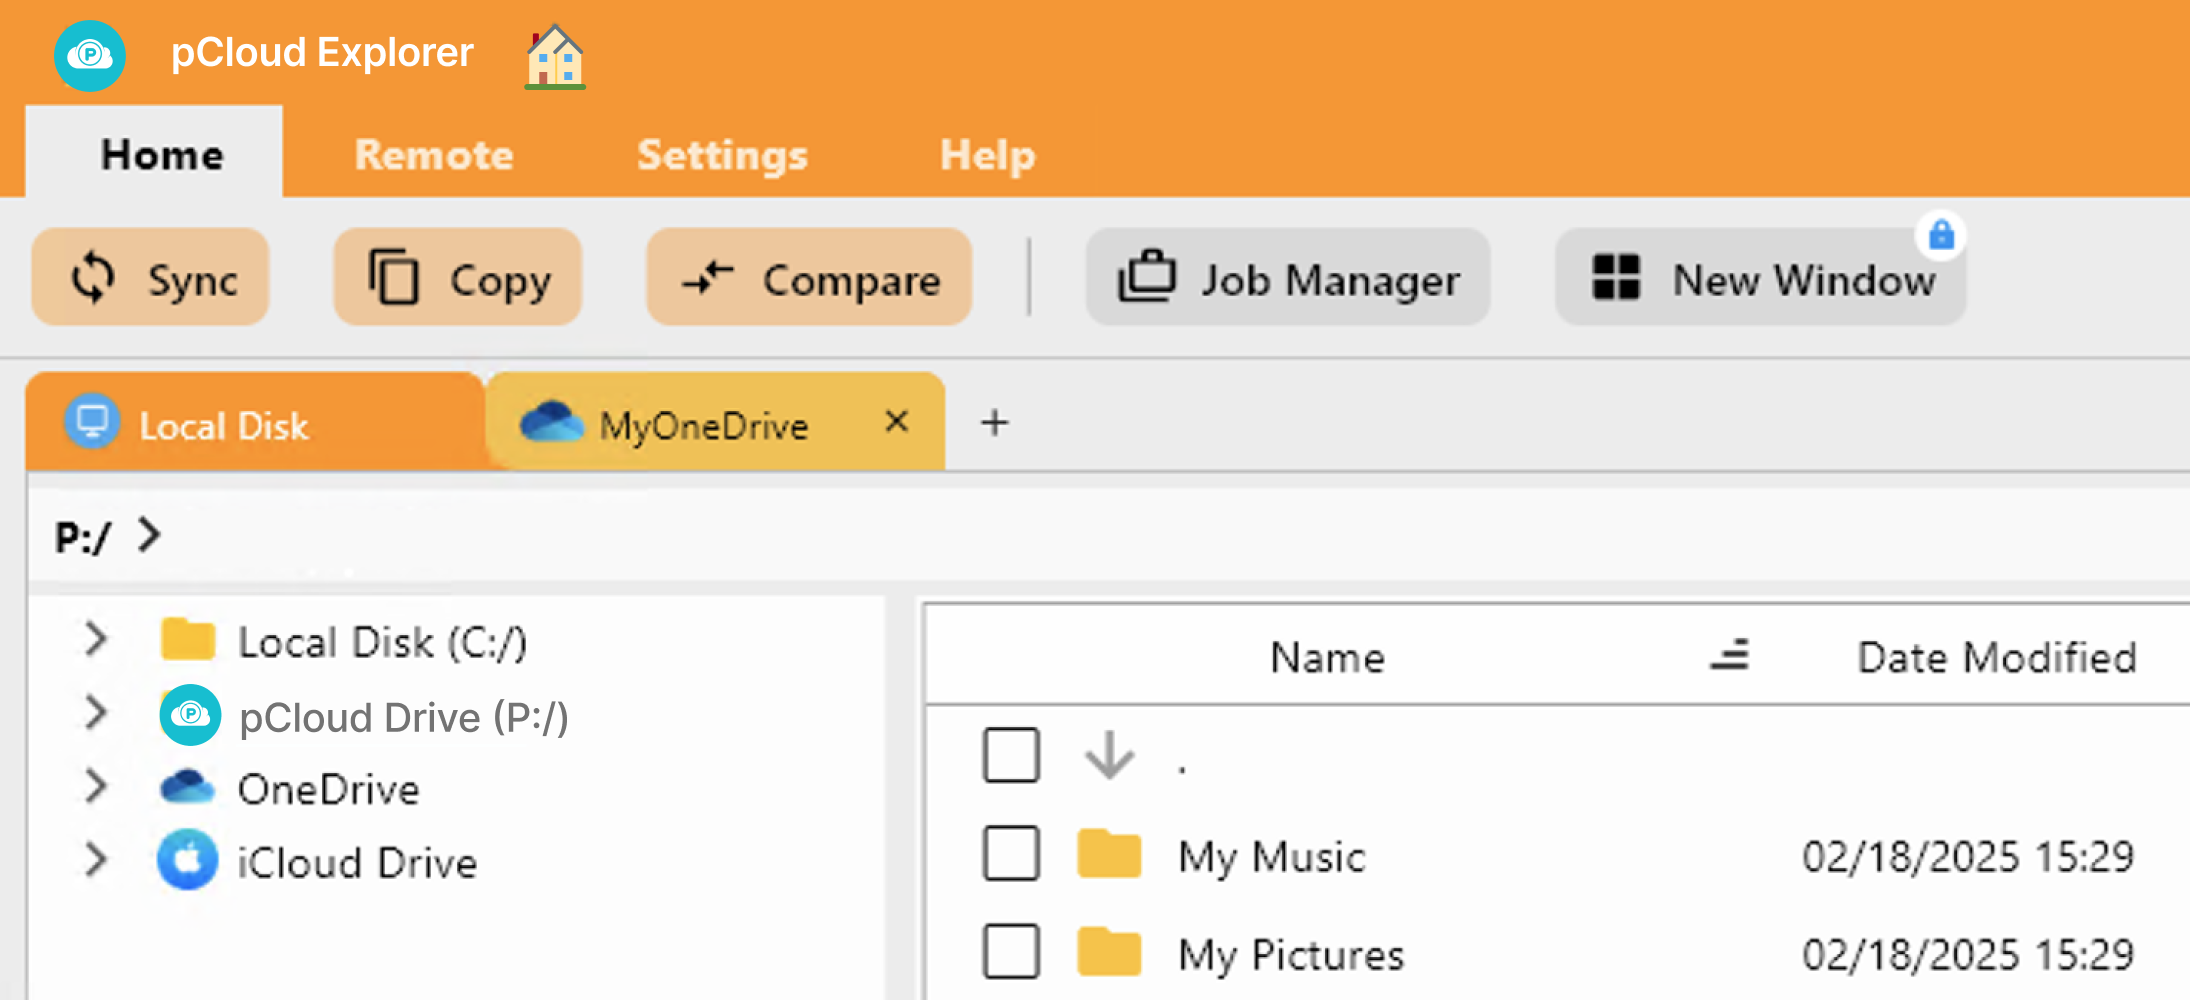This screenshot has width=2190, height=1000.
Task: Click the pCloud cloud logo
Action: 89,55
